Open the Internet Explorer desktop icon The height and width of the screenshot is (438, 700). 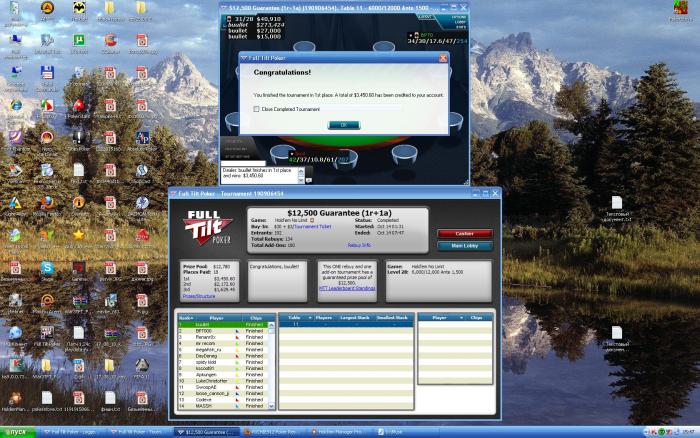pyautogui.click(x=16, y=106)
